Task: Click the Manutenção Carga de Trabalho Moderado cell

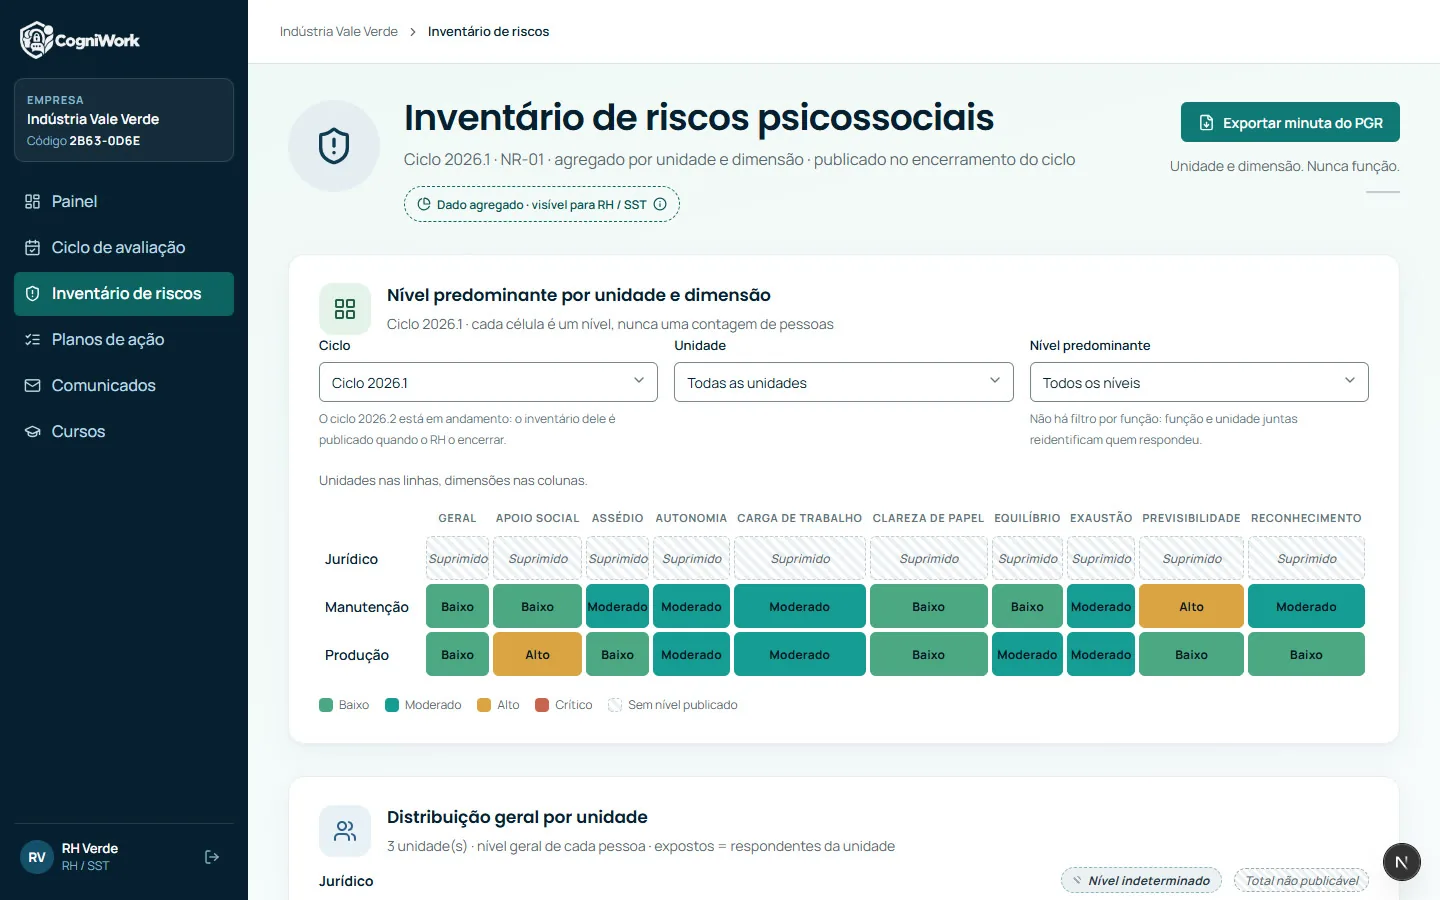Action: click(800, 606)
